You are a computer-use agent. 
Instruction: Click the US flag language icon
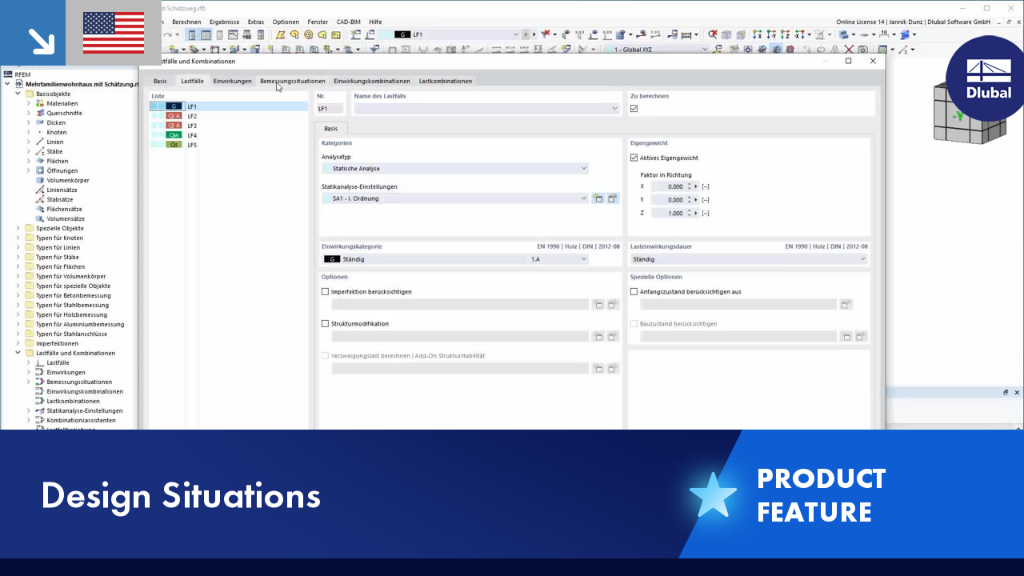coord(114,33)
